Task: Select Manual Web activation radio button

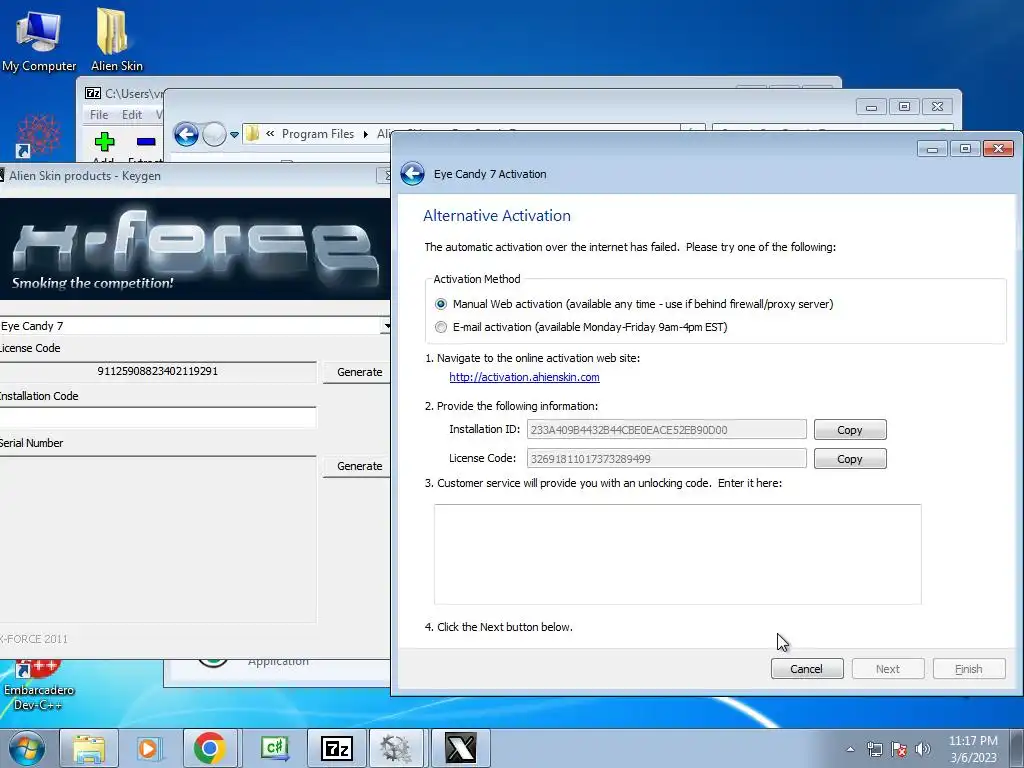Action: coord(441,304)
